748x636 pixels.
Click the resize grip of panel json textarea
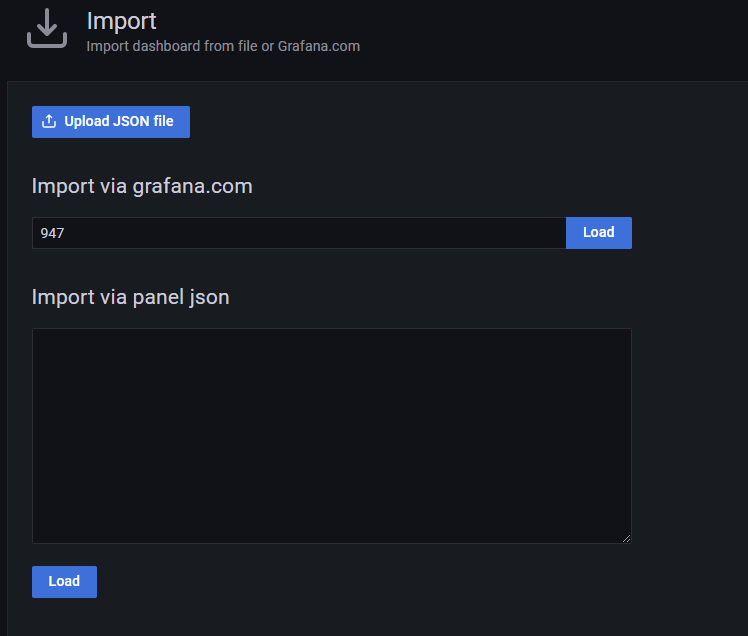(x=626, y=538)
